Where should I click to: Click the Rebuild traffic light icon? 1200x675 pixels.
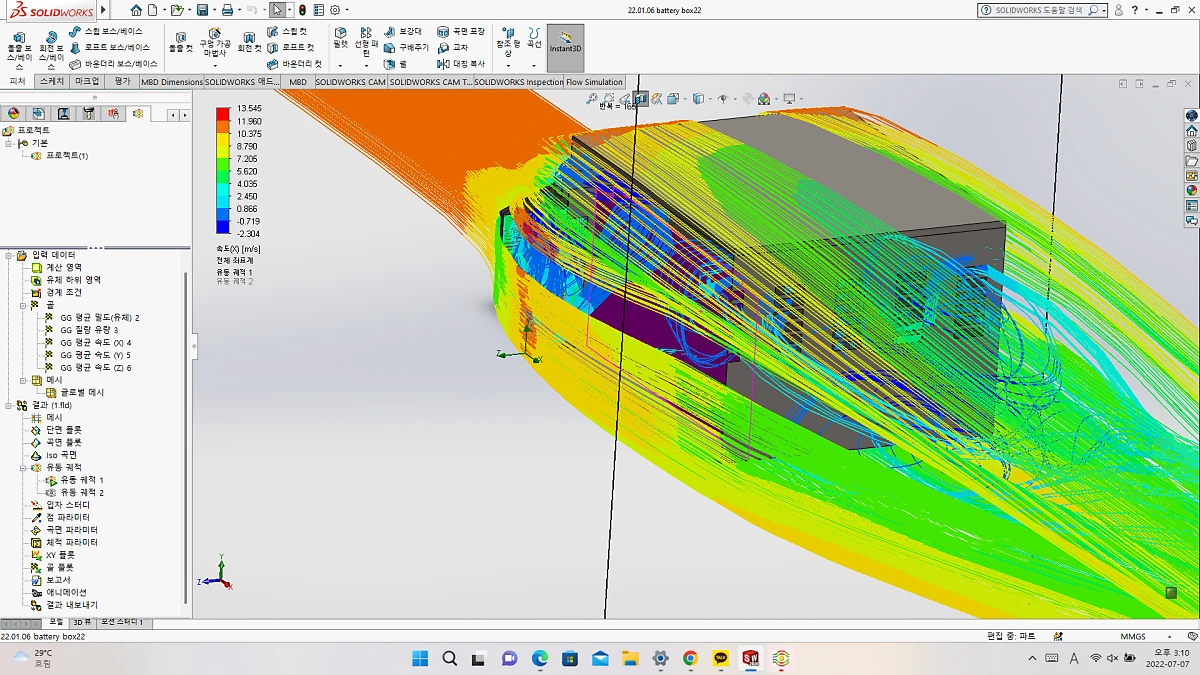303,10
